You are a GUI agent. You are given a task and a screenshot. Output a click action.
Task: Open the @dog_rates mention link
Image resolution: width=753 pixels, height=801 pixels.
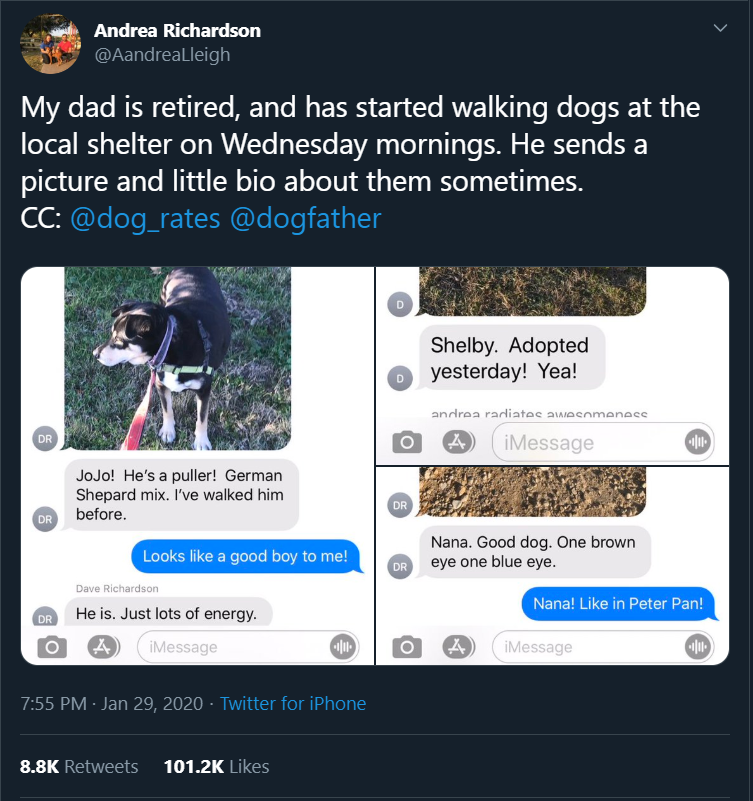tap(145, 218)
